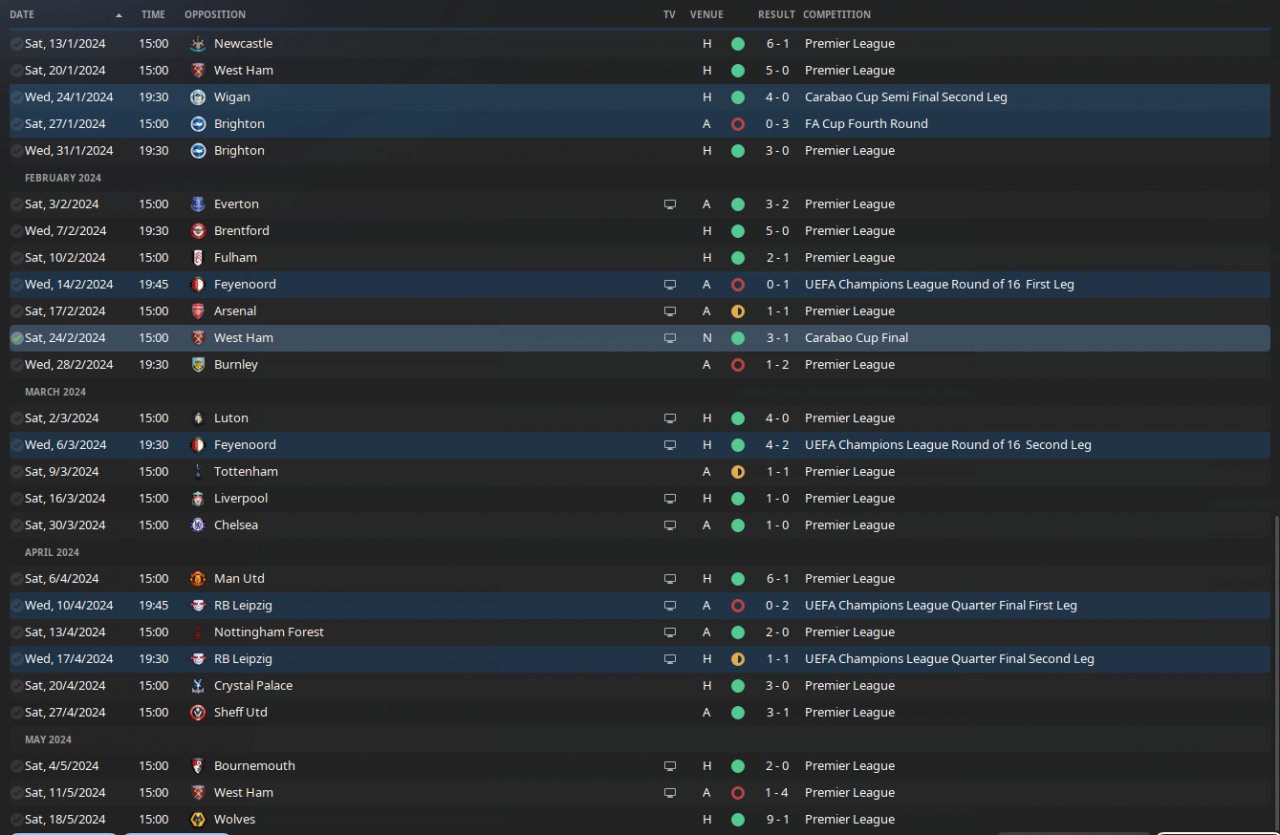Click the Result column header
This screenshot has height=835, width=1280.
tap(776, 15)
